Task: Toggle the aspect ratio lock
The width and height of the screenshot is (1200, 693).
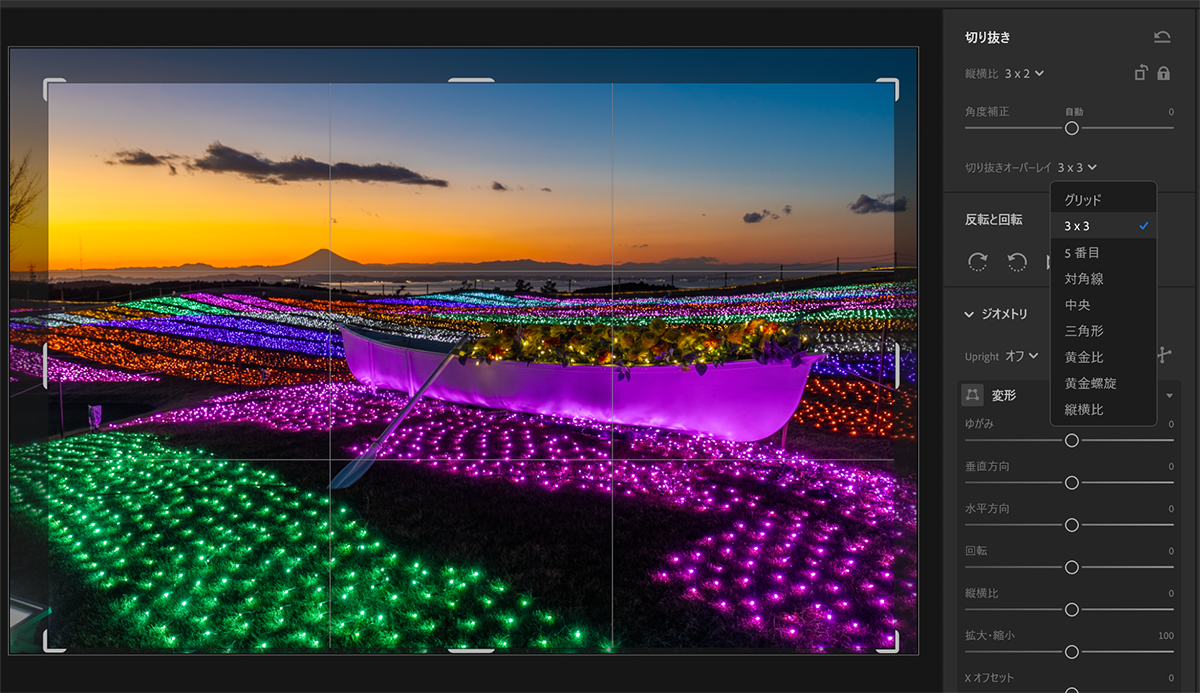Action: click(1164, 73)
